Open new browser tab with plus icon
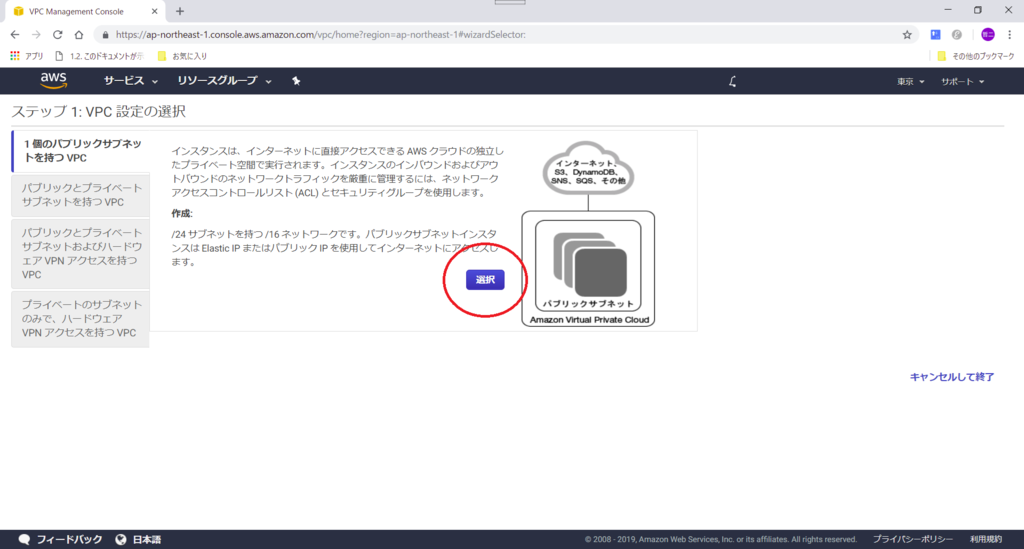Screen dimensions: 1024x549 (x=180, y=11)
